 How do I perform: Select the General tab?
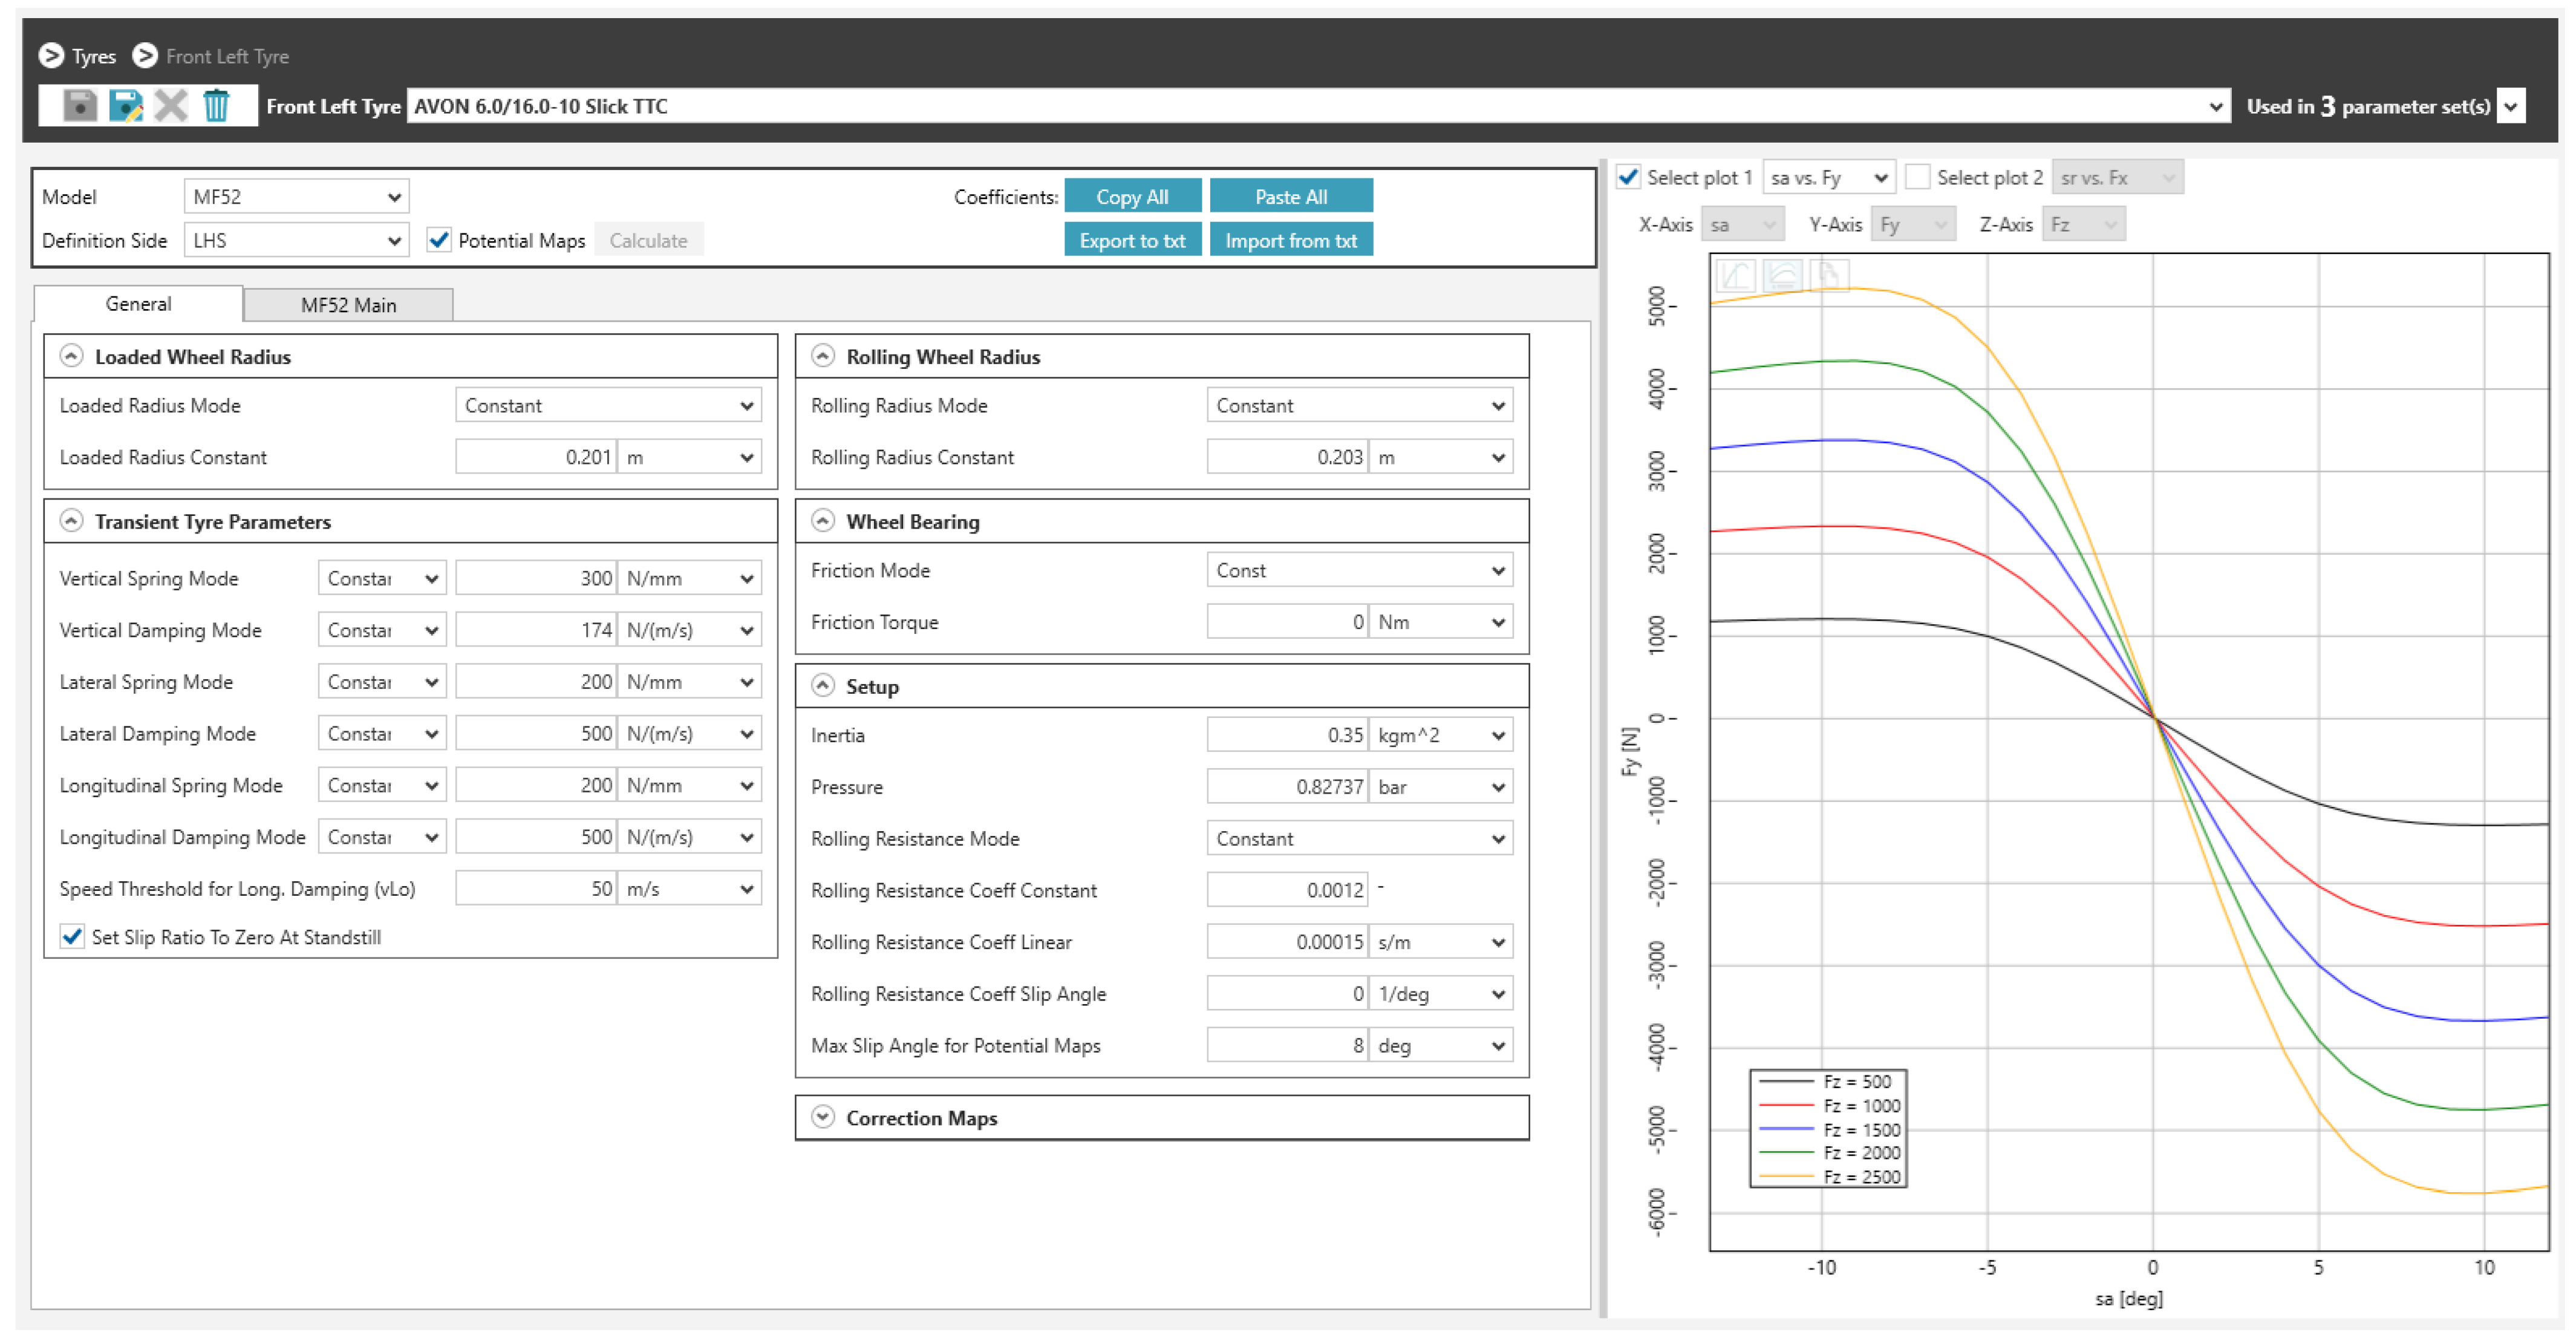[138, 304]
